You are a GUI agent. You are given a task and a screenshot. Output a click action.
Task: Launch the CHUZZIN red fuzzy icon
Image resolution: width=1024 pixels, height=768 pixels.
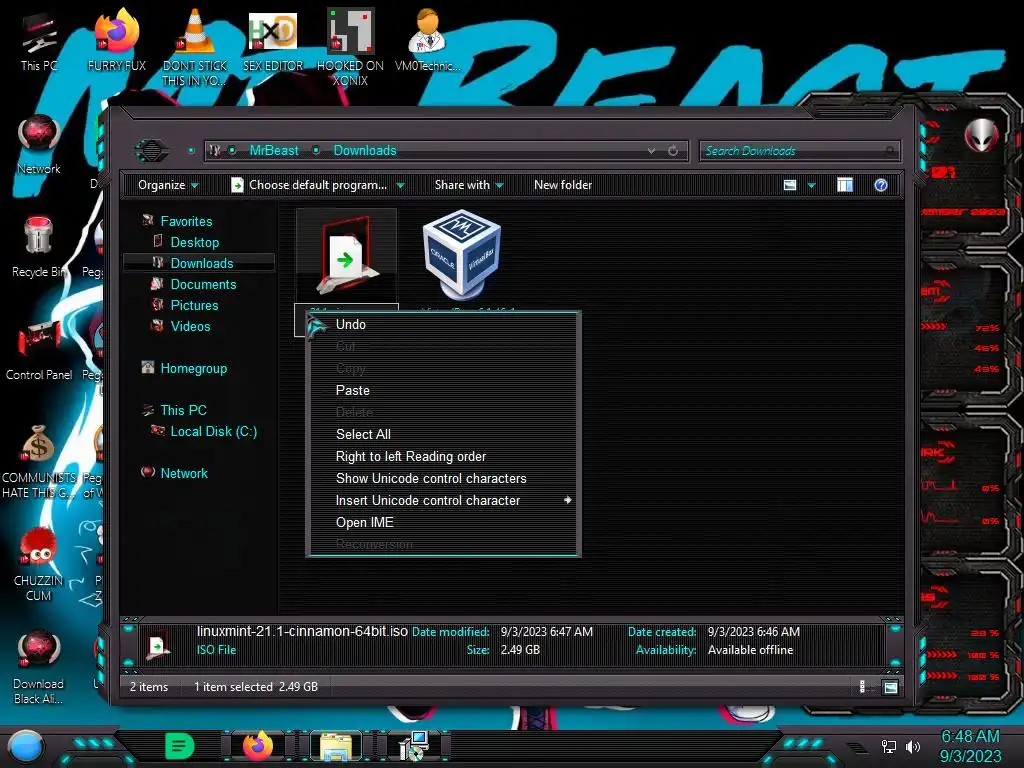point(39,564)
